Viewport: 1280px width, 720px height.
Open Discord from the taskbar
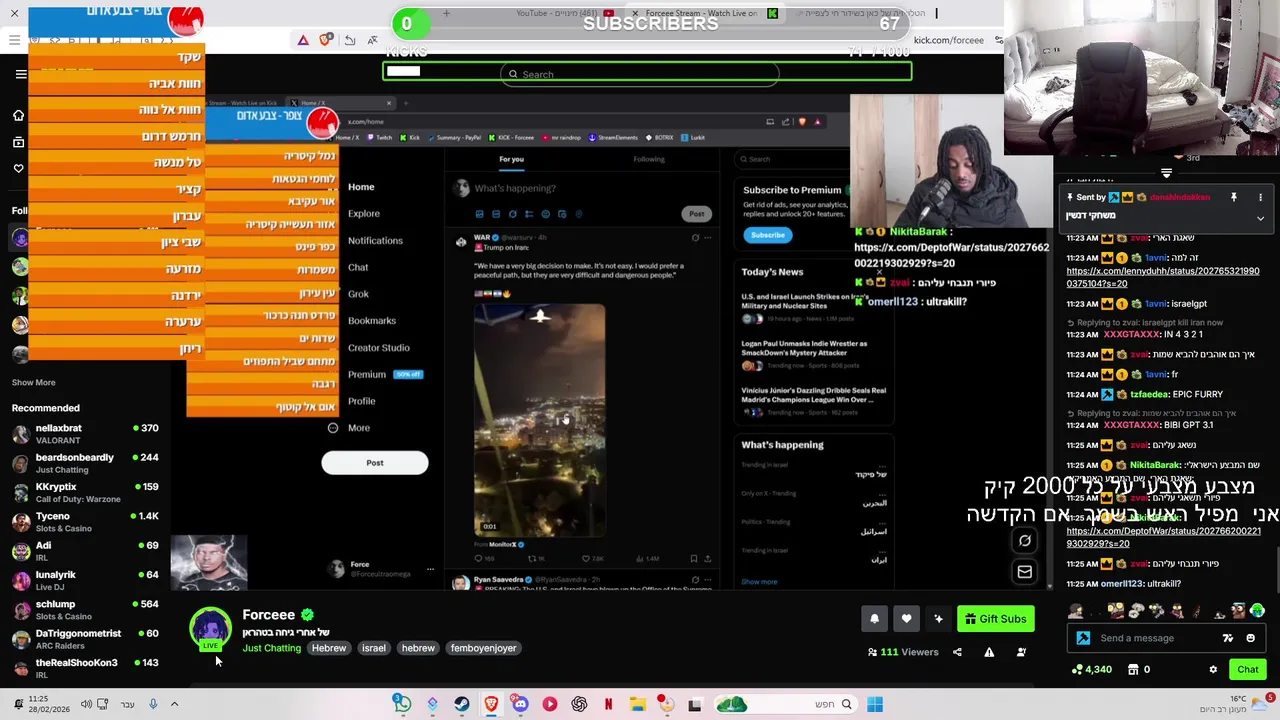tap(520, 705)
